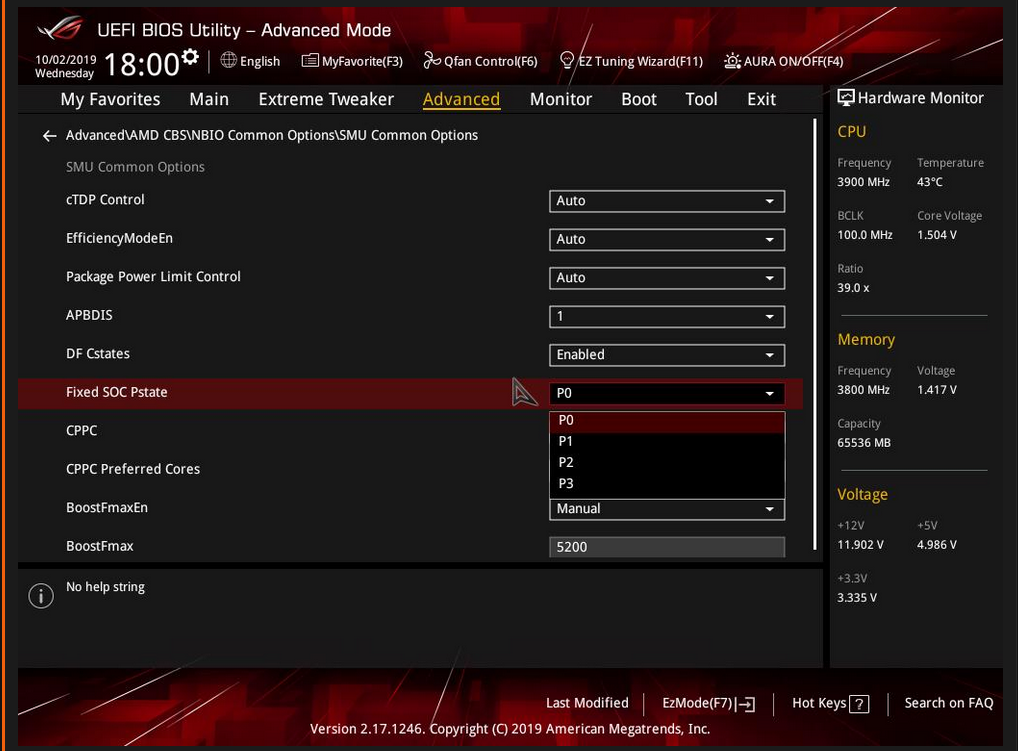
Task: Select the cTDP Control label
Action: [x=105, y=200]
